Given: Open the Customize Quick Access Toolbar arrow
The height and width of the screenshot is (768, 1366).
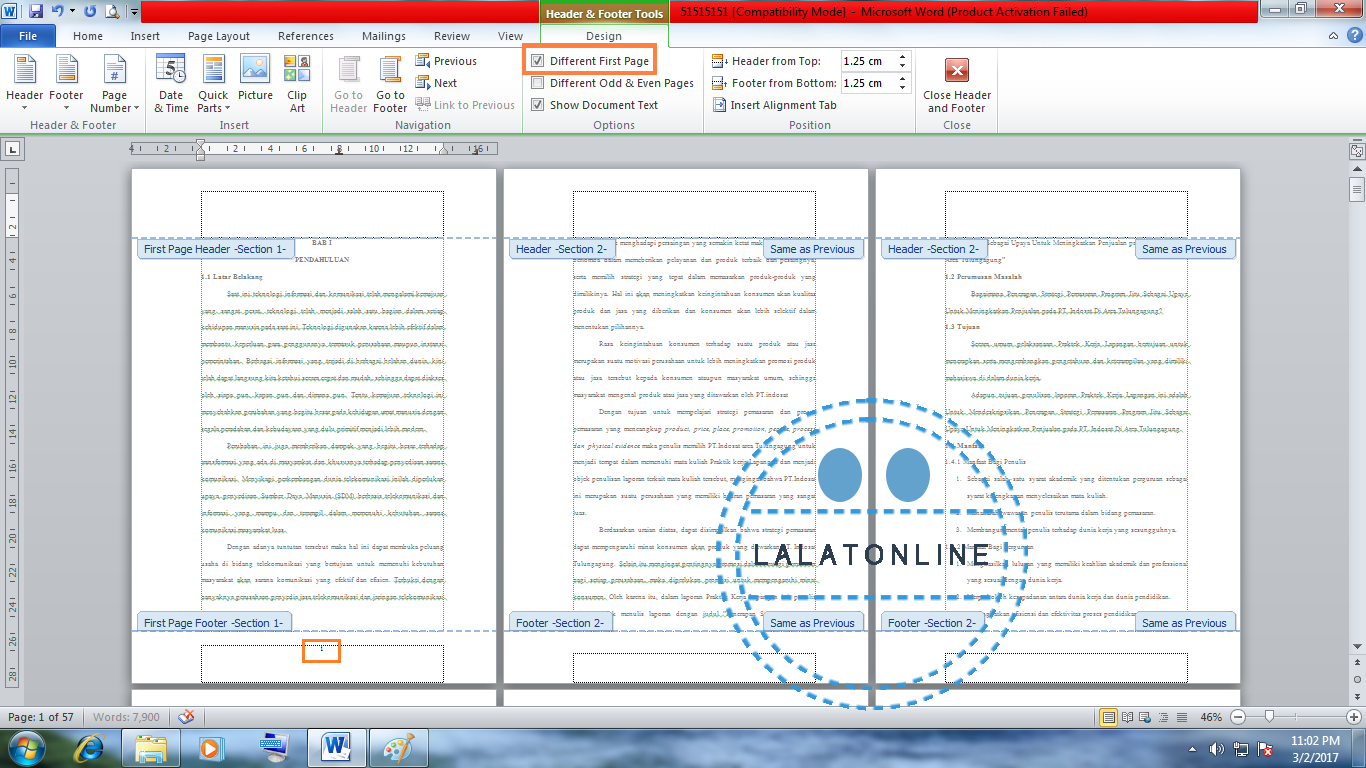Looking at the screenshot, I should click(x=134, y=12).
